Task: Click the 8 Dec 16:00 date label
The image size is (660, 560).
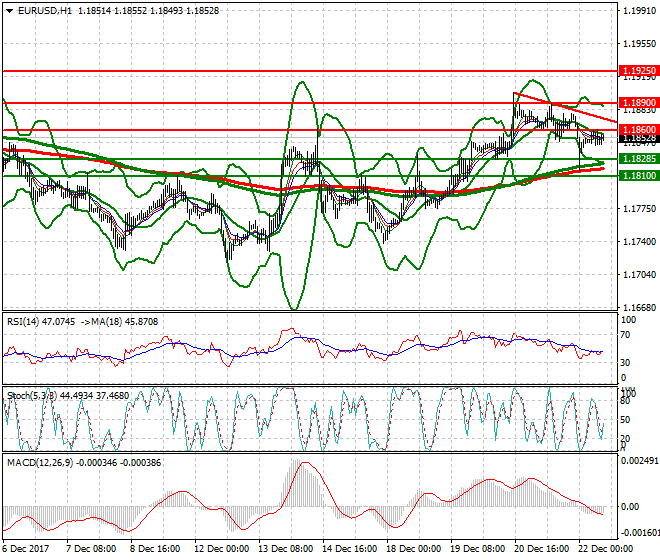Action: pos(155,549)
